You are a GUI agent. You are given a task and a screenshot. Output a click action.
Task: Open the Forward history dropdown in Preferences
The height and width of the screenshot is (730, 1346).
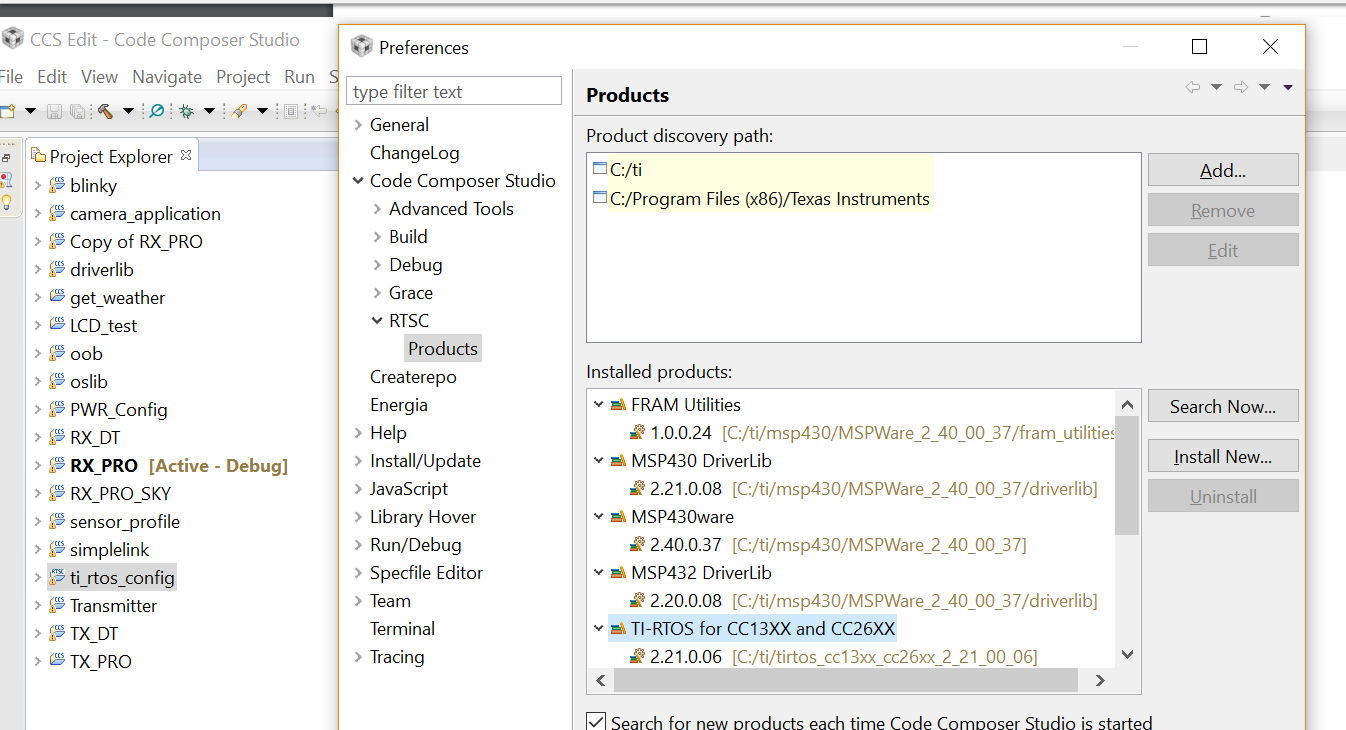point(1265,87)
